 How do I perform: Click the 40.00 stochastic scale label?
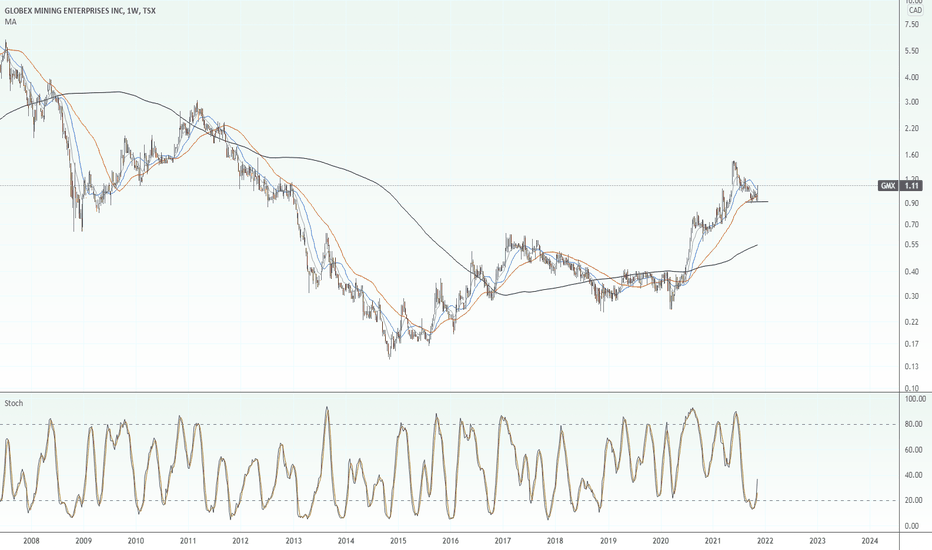[913, 475]
